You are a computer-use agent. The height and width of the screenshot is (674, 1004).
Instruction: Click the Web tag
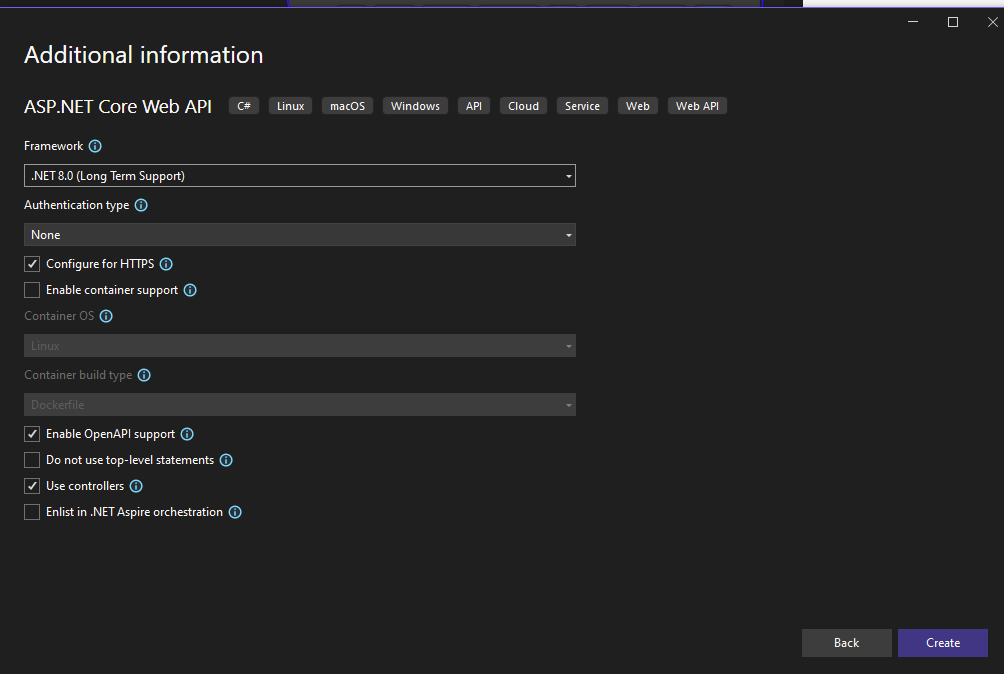tap(638, 106)
